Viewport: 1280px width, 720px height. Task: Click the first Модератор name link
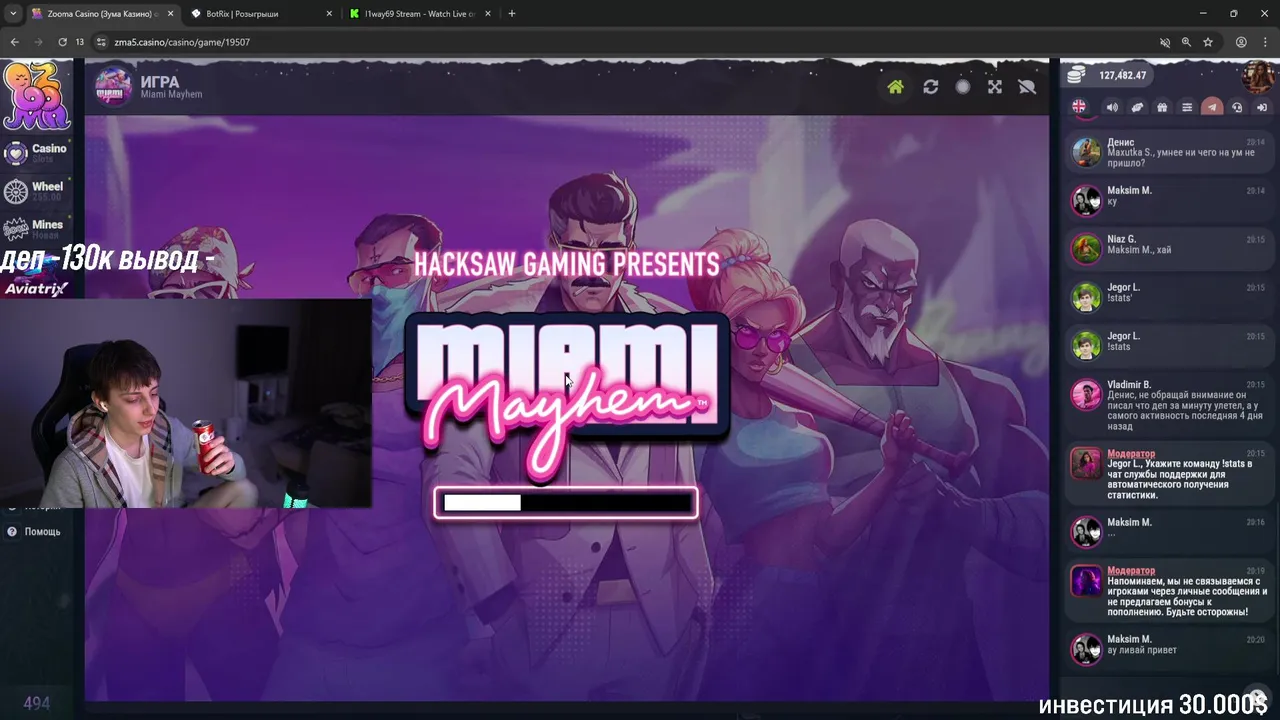[1131, 454]
